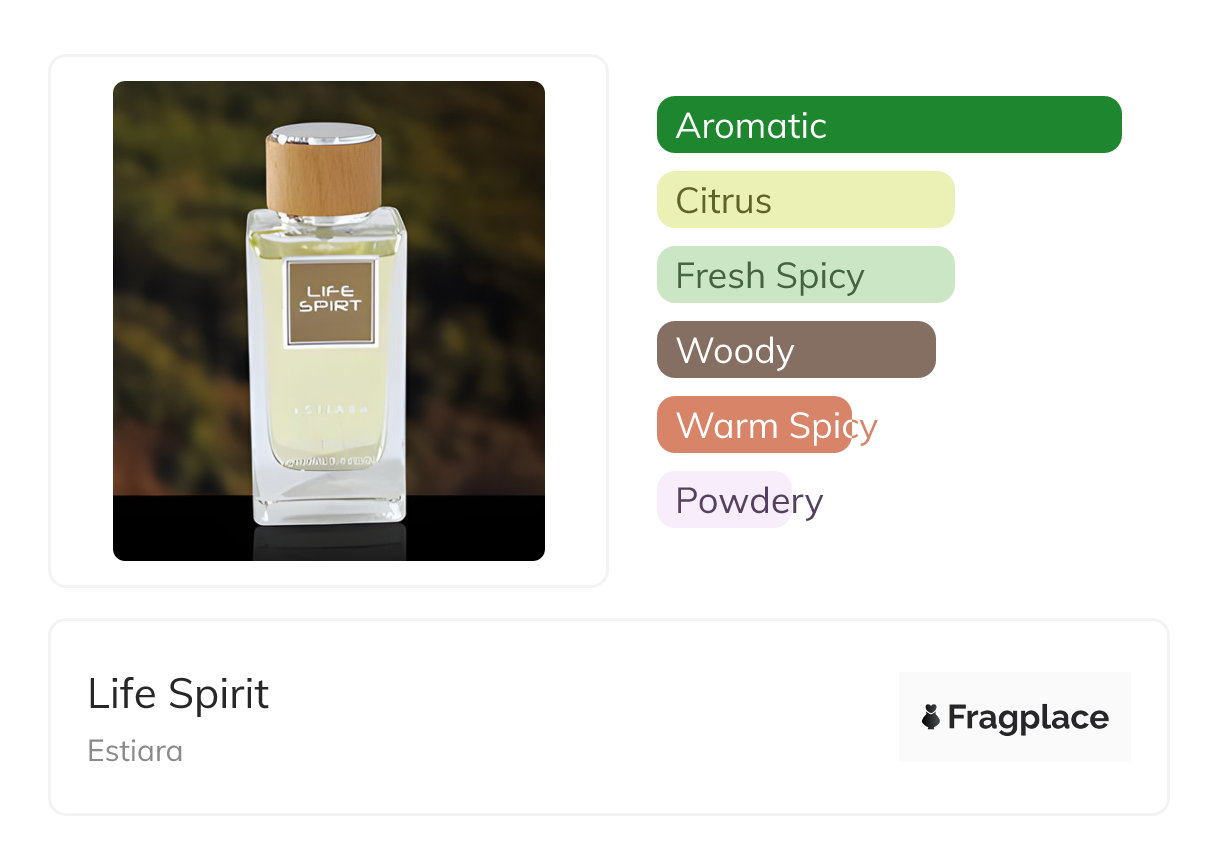Choose the Woody accord bar
The height and width of the screenshot is (864, 1218).
795,350
